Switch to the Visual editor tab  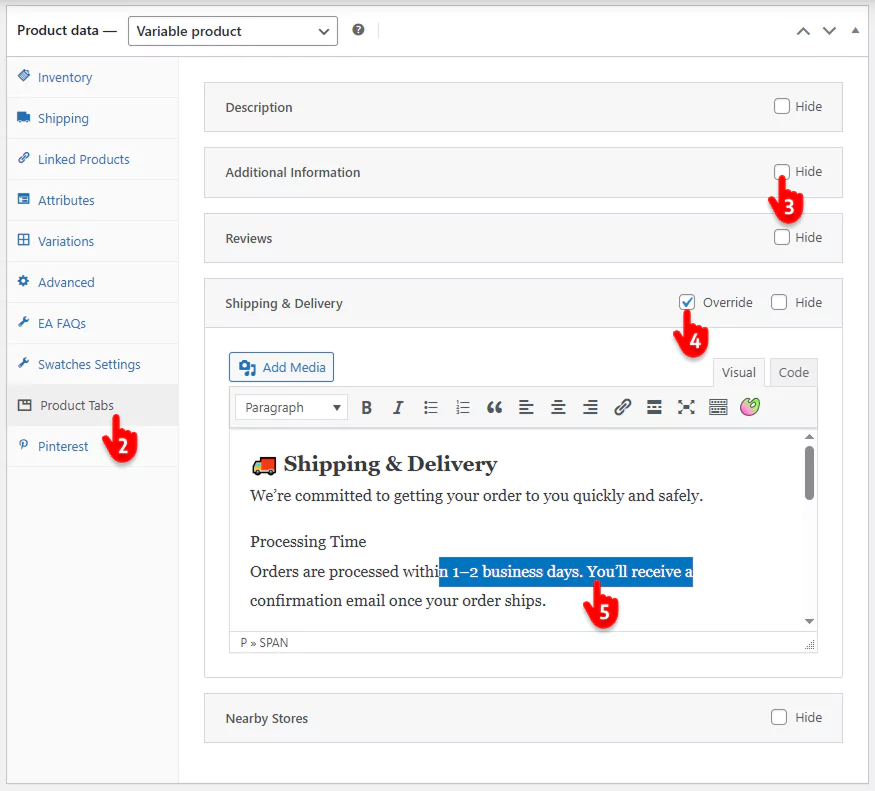pos(739,372)
